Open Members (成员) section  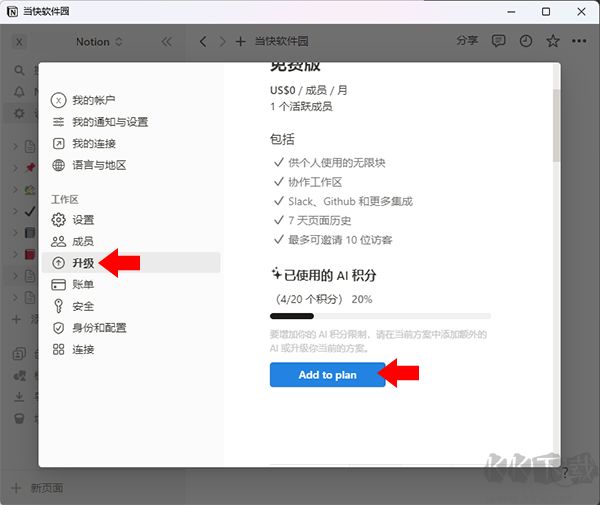(x=72, y=241)
